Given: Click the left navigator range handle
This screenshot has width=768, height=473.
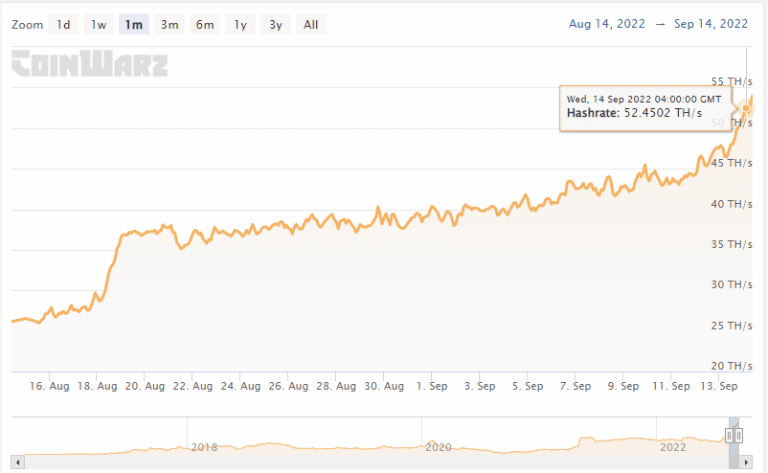Looking at the screenshot, I should [730, 436].
